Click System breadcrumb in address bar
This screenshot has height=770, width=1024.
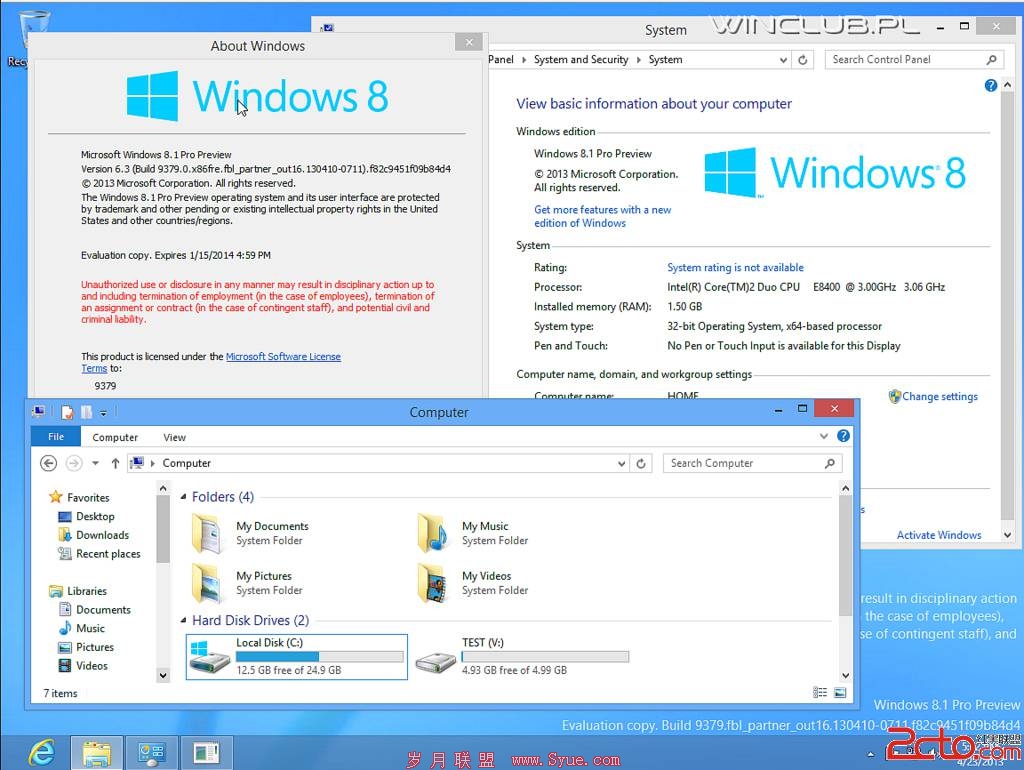coord(665,59)
